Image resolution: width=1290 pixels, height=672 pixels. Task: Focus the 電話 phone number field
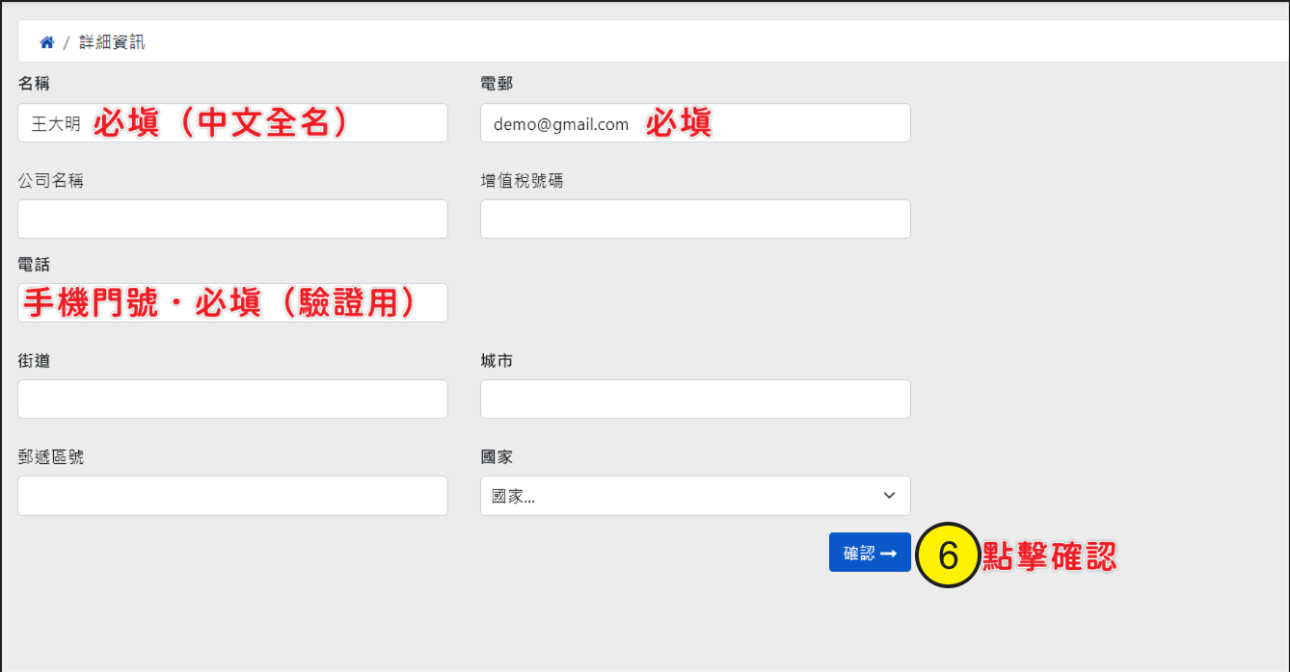click(x=232, y=303)
